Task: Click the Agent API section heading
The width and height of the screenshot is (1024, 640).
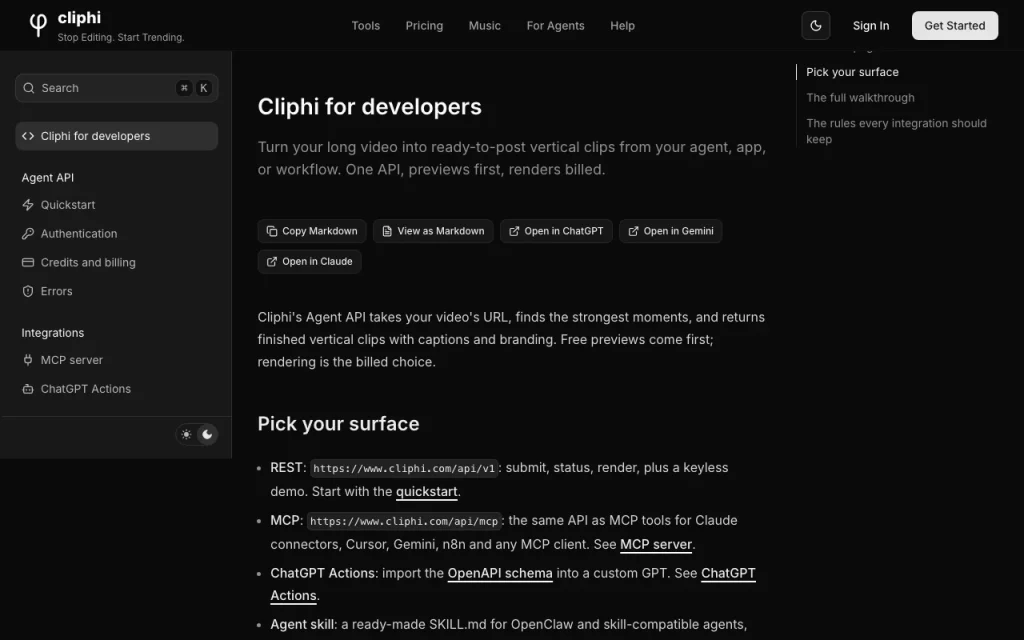Action: click(x=48, y=178)
